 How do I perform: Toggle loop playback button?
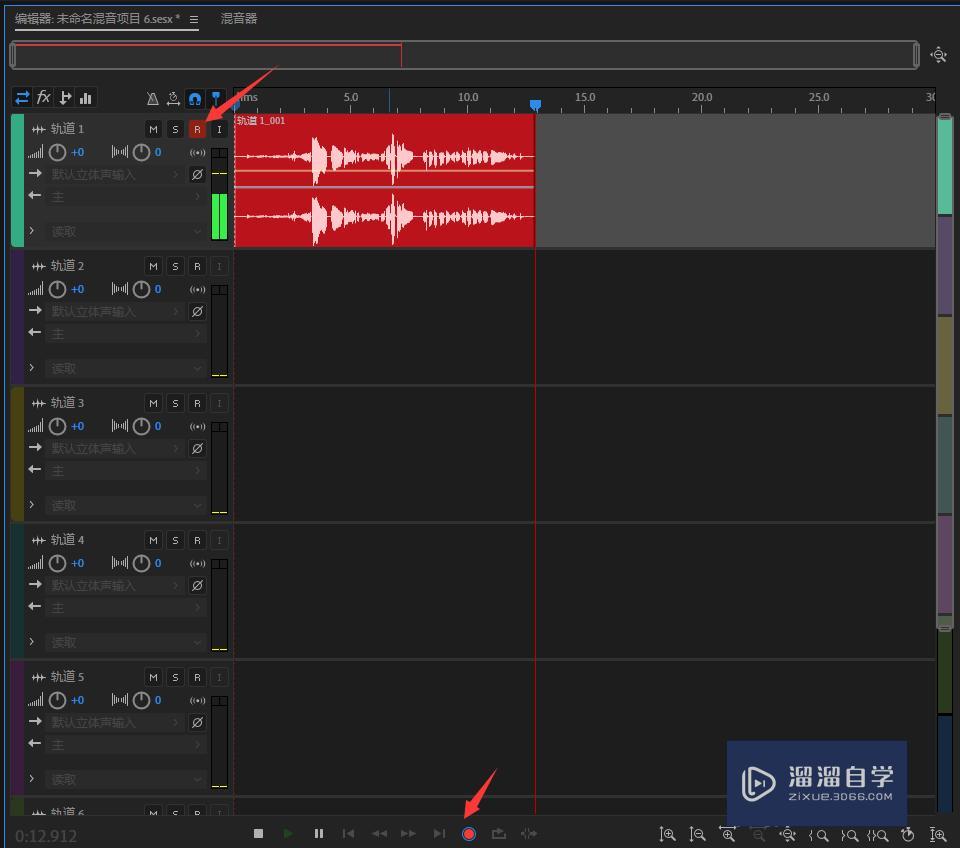pyautogui.click(x=499, y=833)
